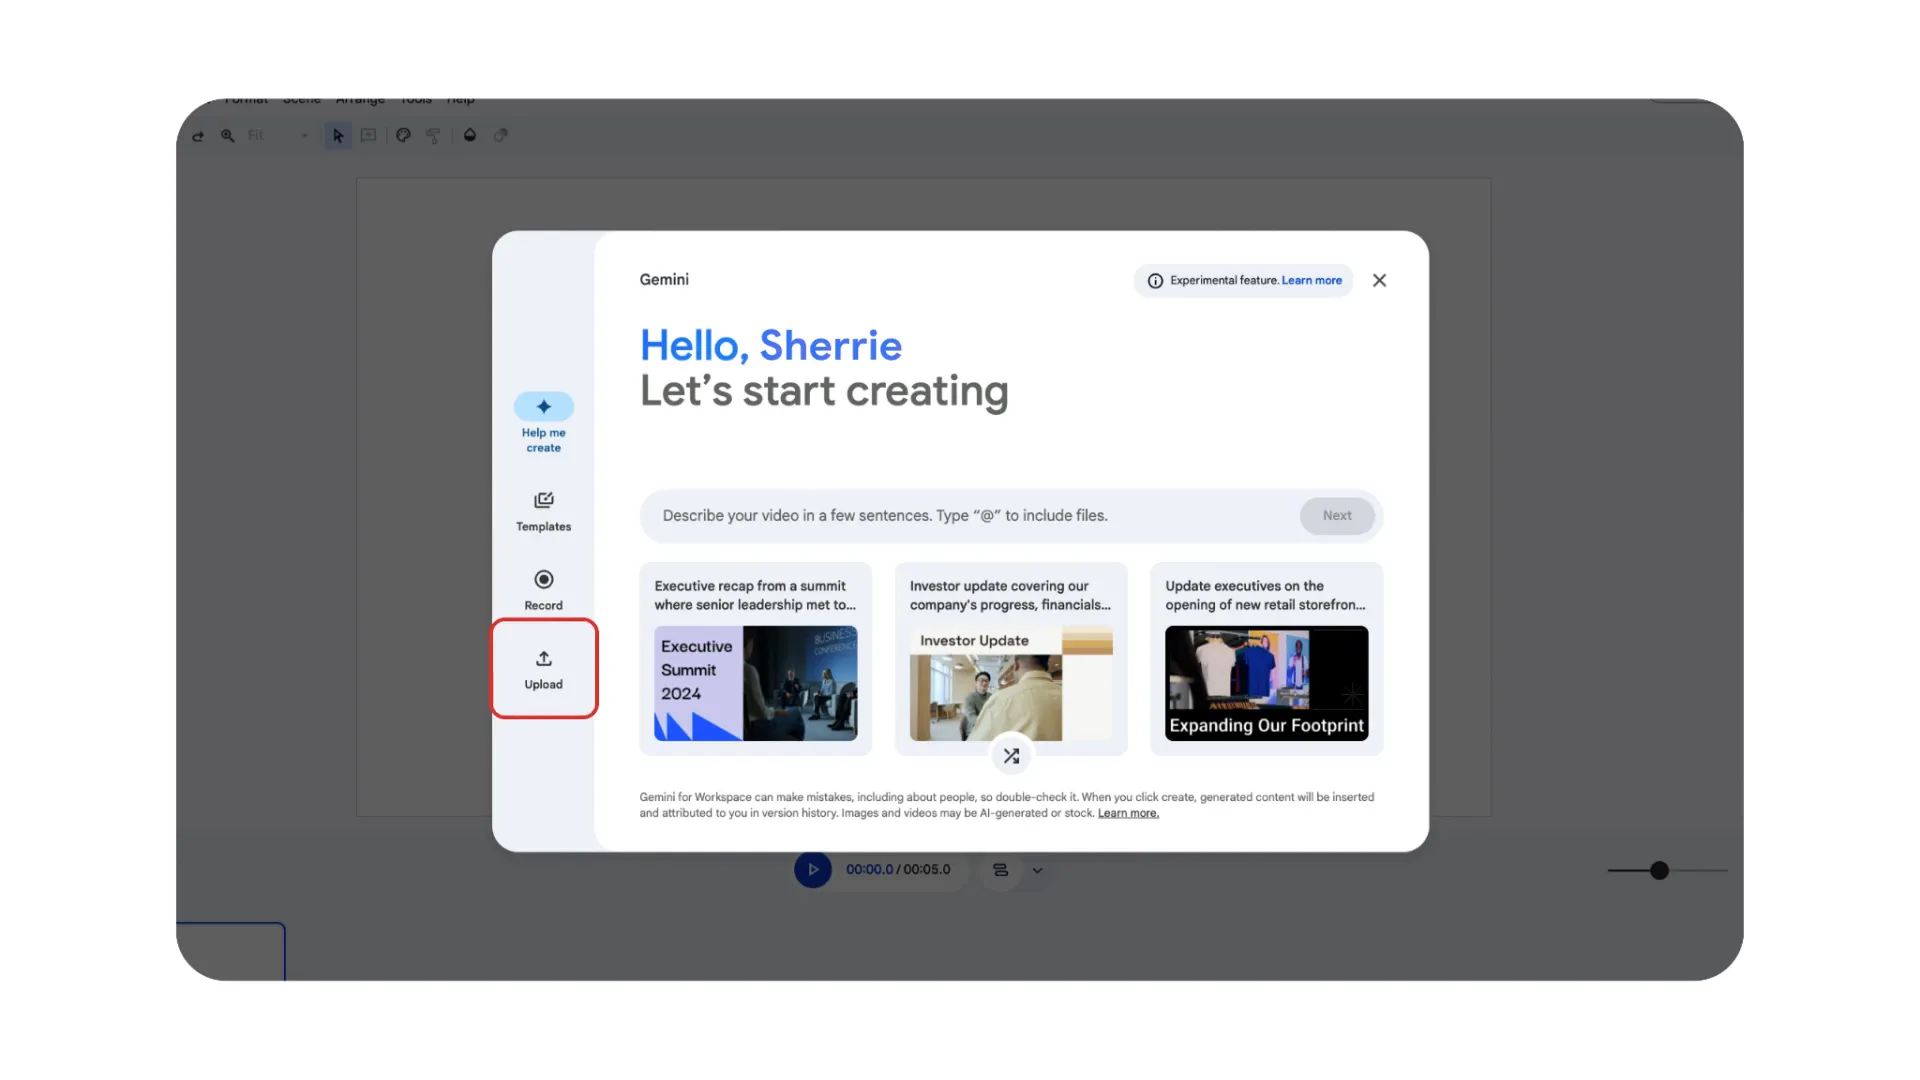The width and height of the screenshot is (1920, 1080).
Task: Click the Help me create icon
Action: tap(543, 405)
